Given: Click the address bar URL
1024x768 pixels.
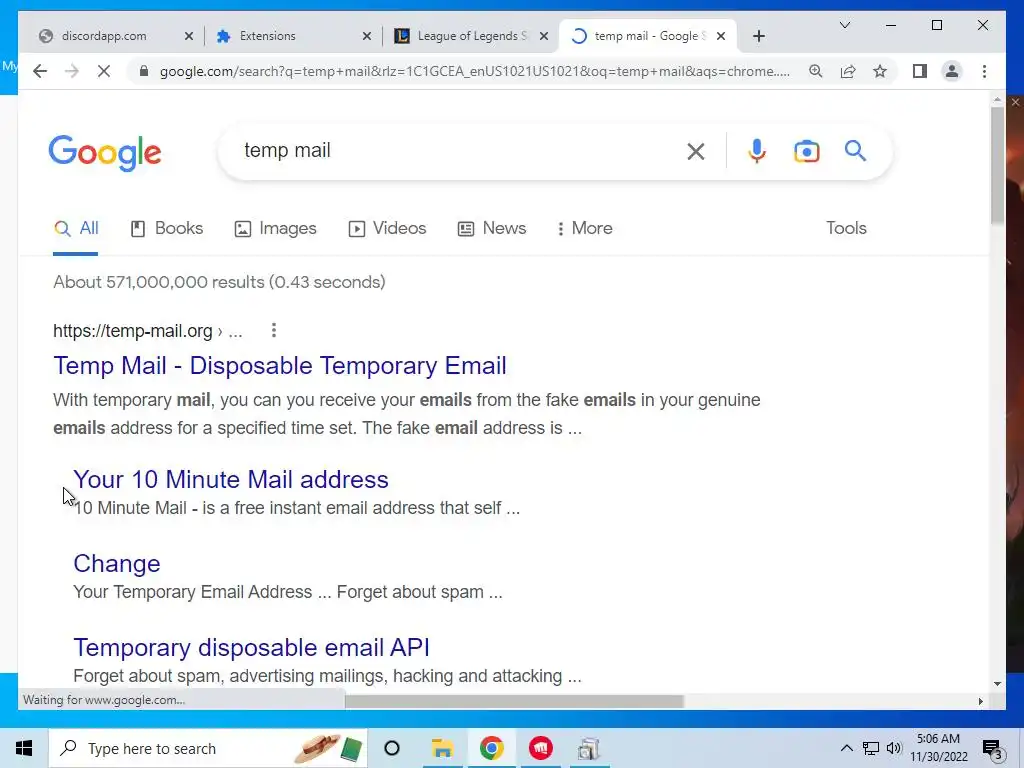Looking at the screenshot, I should 474,71.
